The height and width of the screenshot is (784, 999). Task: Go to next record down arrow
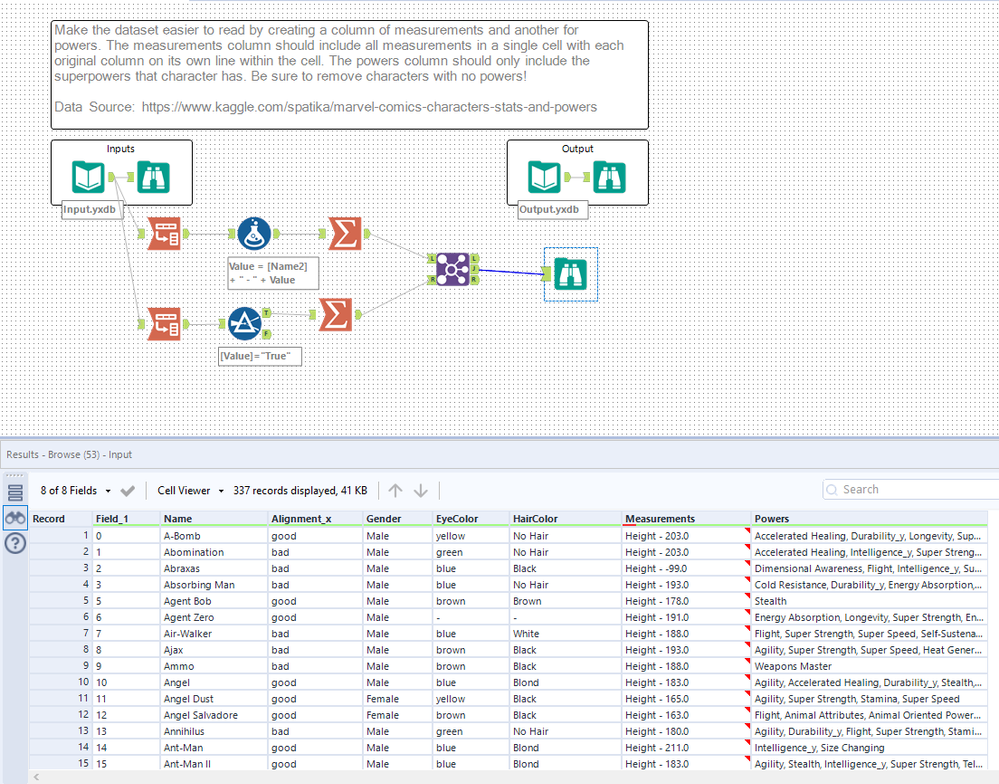click(x=420, y=490)
